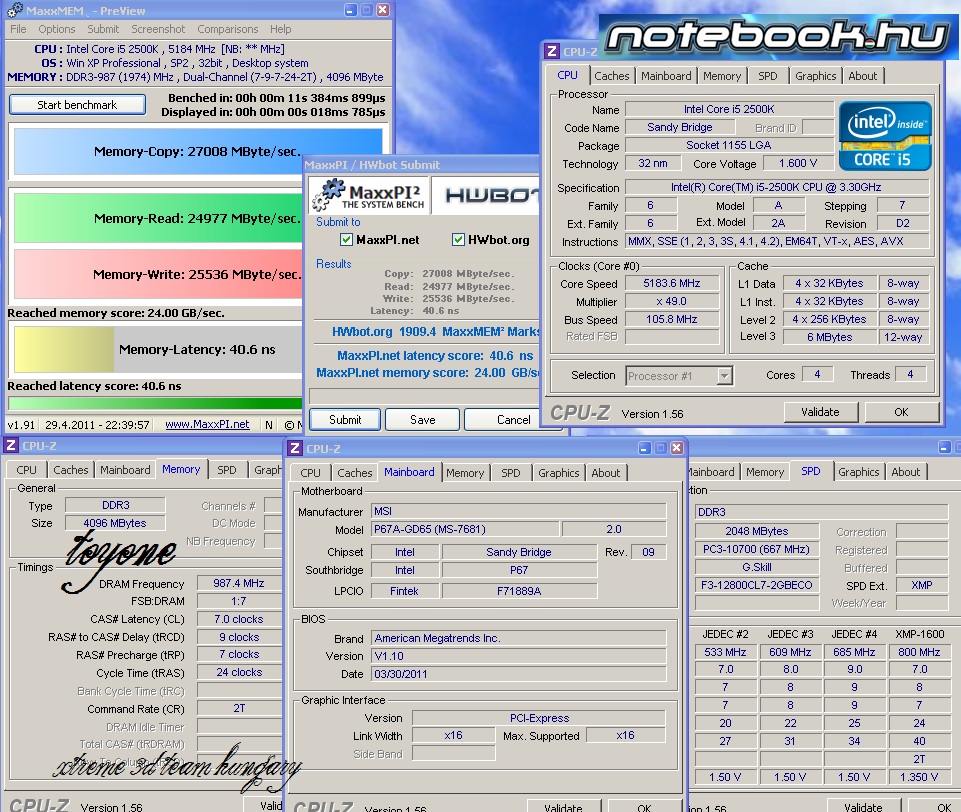
Task: Open the Options menu in MaxxMEM
Action: coord(56,29)
